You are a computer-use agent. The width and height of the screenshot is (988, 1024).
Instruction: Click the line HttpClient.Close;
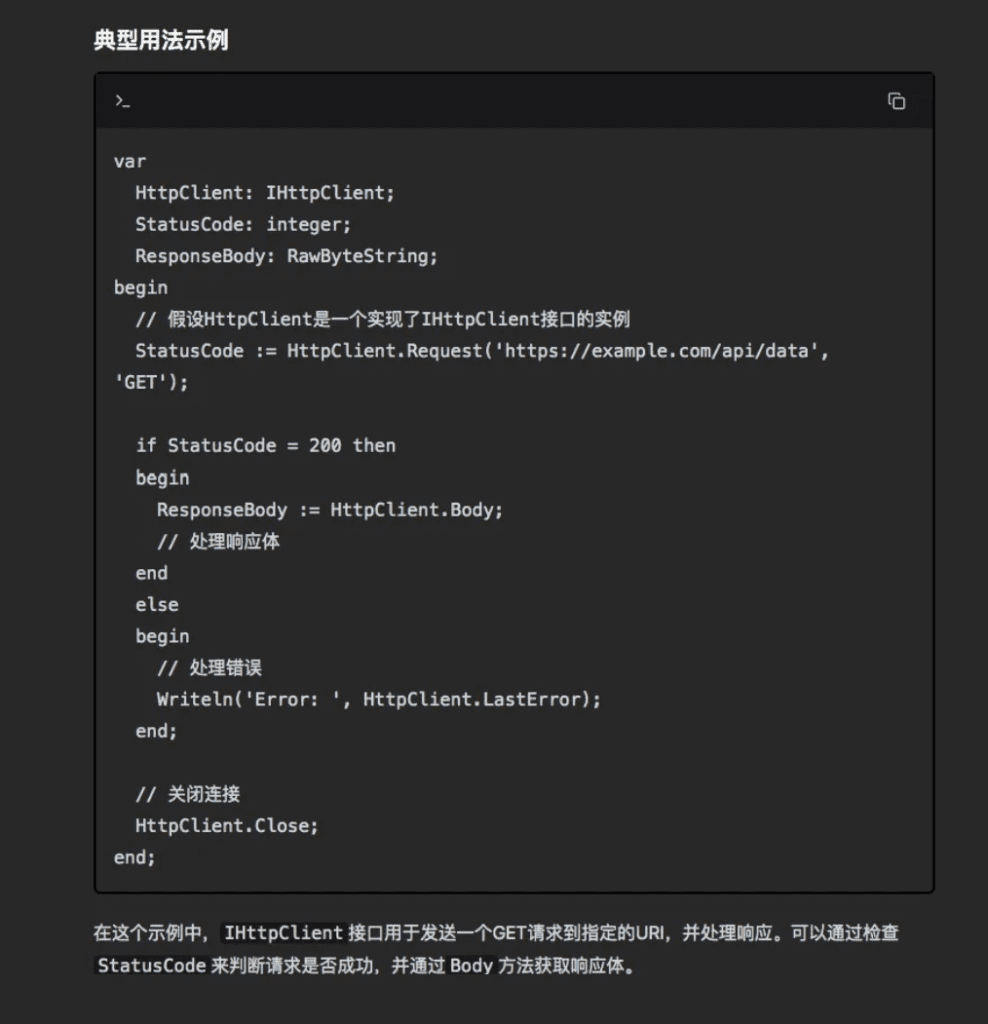coord(227,825)
